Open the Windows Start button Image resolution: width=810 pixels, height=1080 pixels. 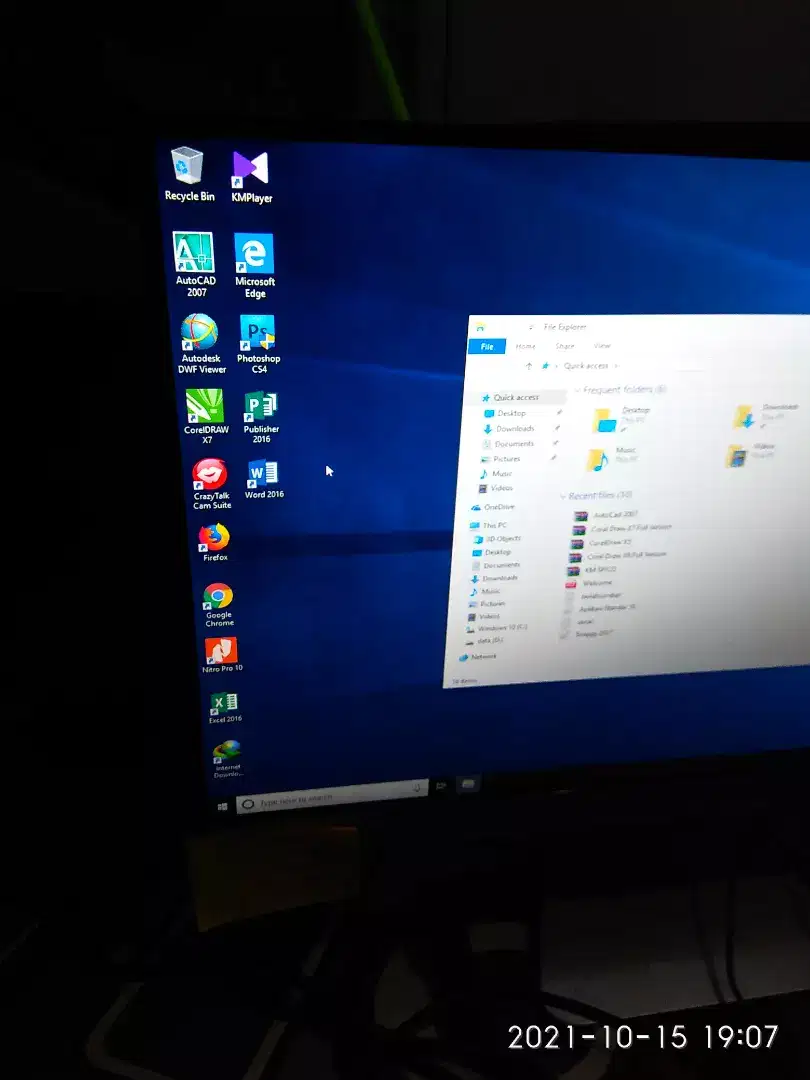point(222,806)
